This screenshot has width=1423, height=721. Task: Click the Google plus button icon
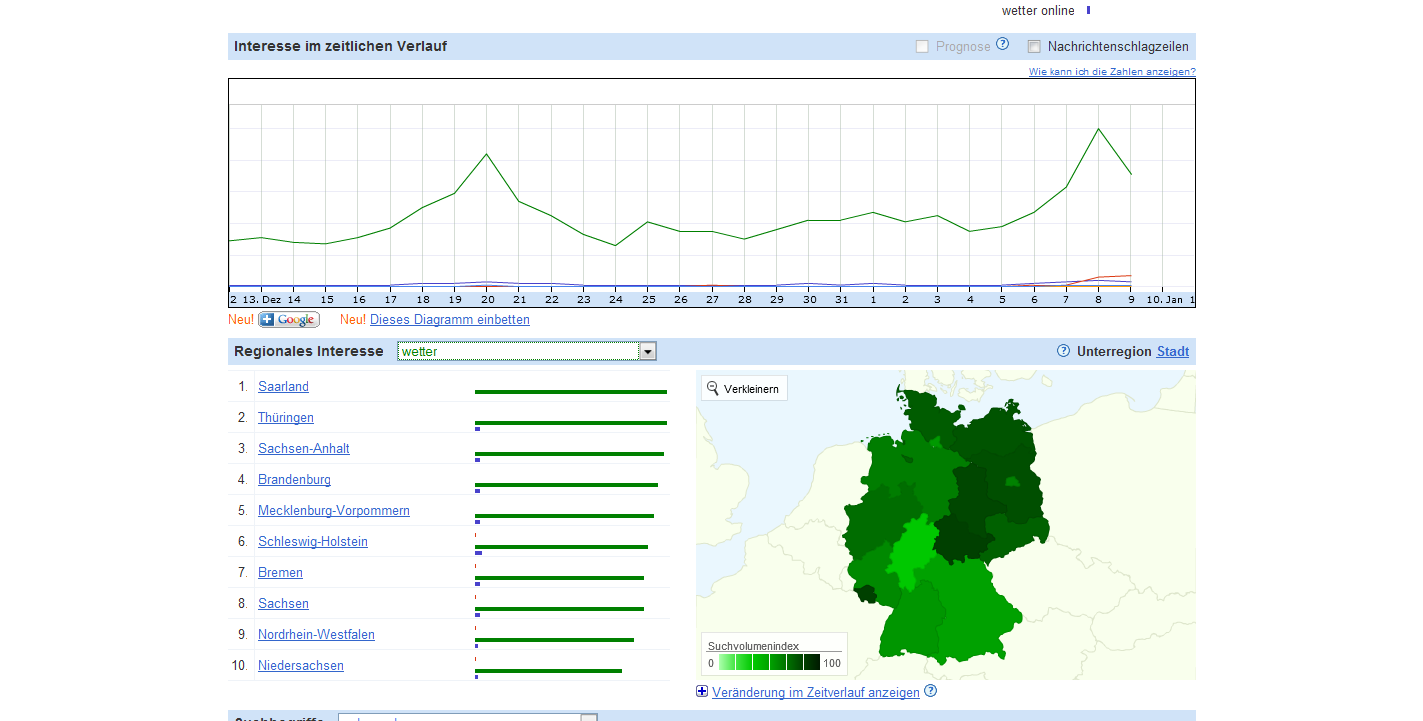tap(289, 320)
